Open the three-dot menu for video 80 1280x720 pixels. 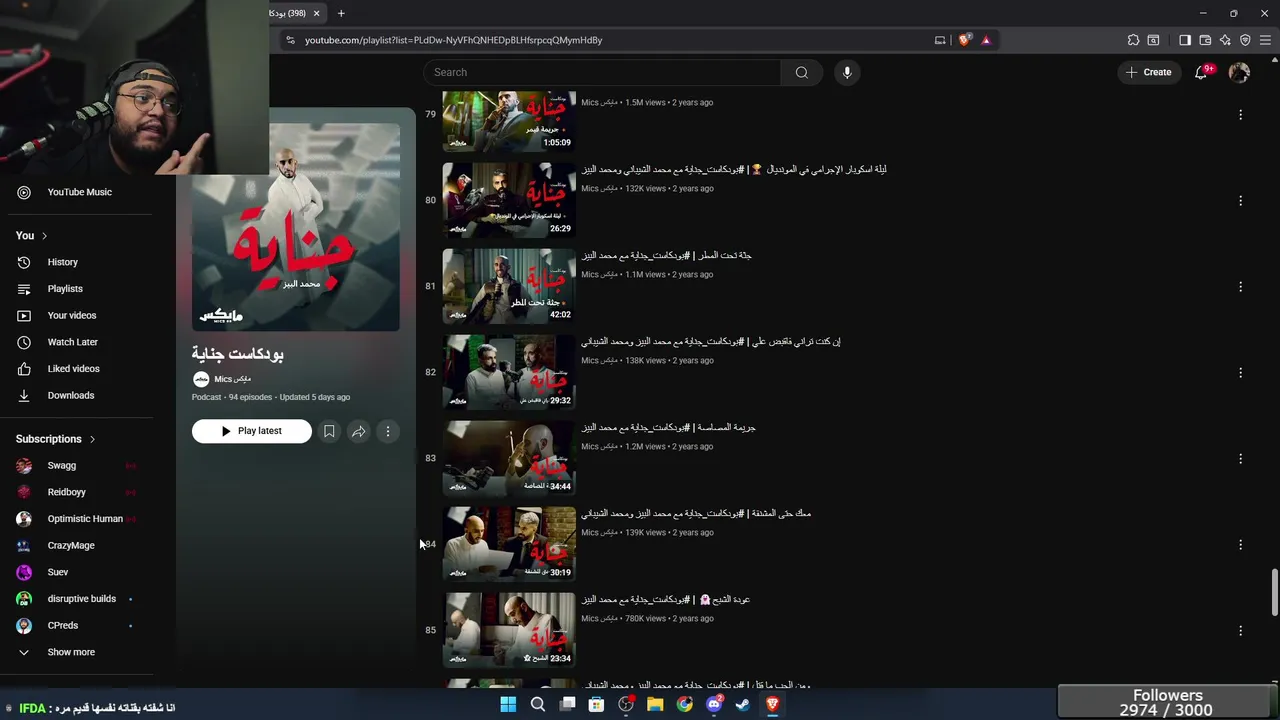(1240, 201)
